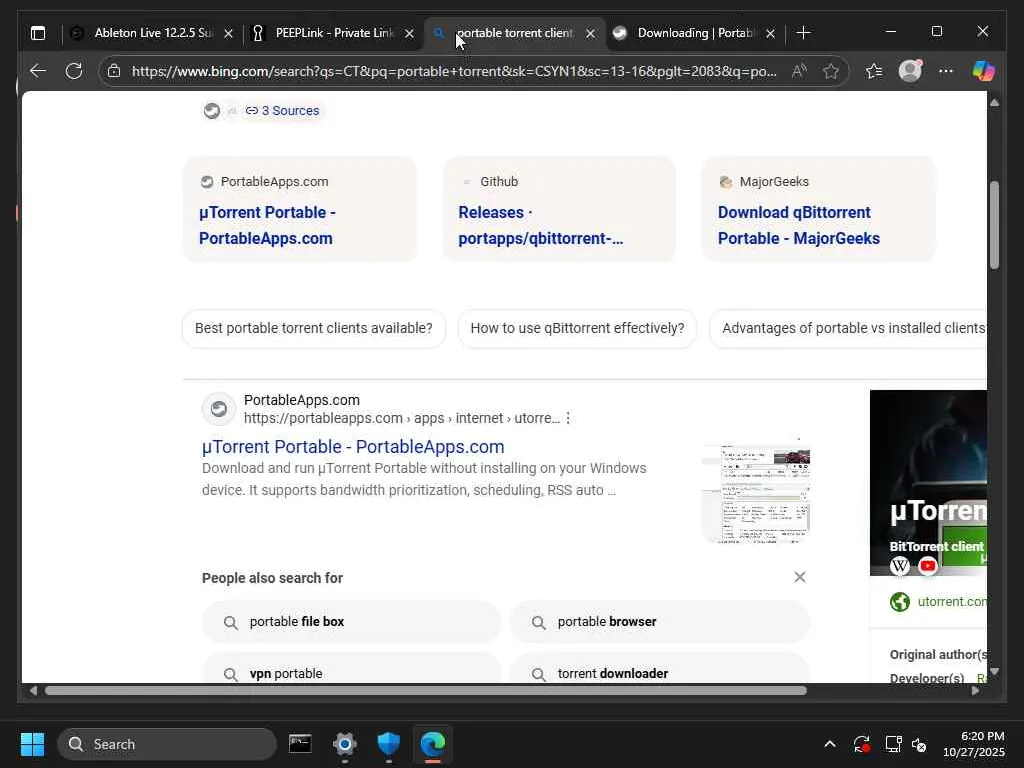
Task: Open Windows Security shield taskbar icon
Action: coord(389,744)
